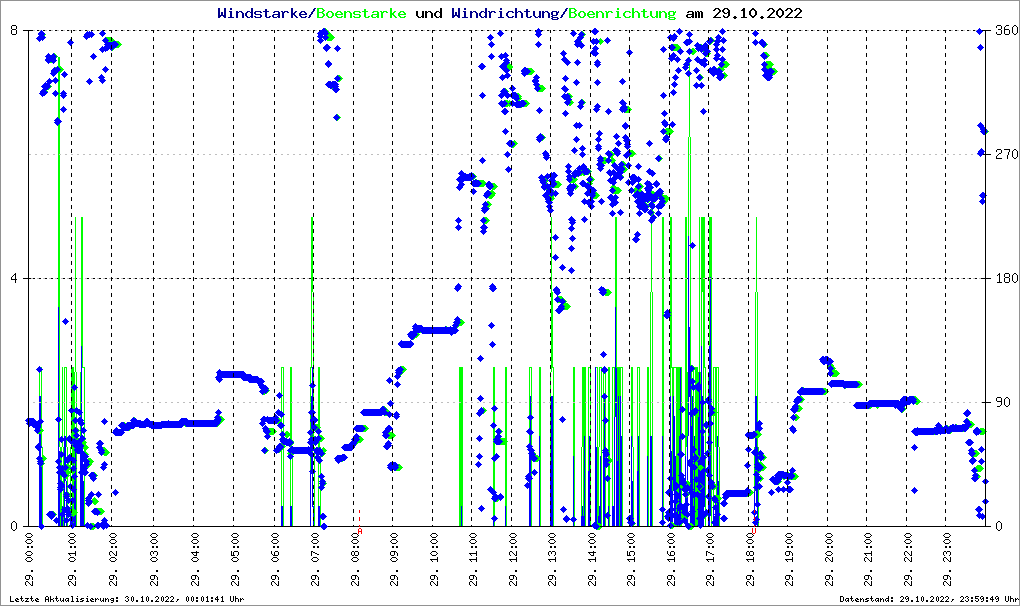Click the x-axis label '29. 03:00'
The height and width of the screenshot is (606, 1020).
coord(154,559)
